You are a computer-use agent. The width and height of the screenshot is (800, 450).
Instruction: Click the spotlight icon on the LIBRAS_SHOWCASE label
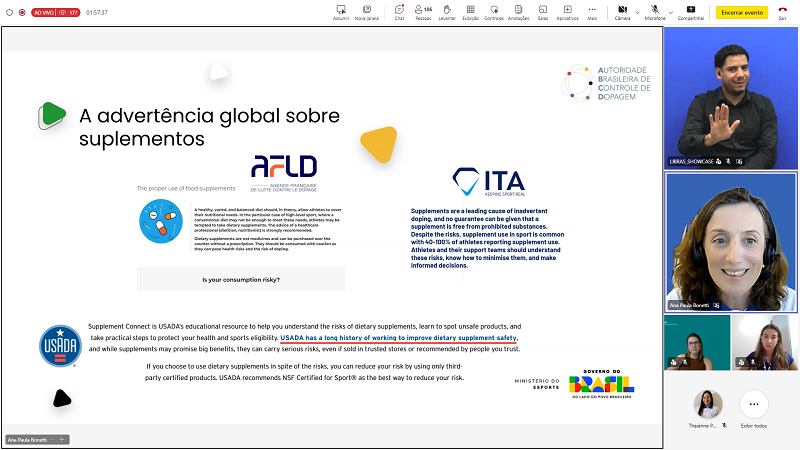pyautogui.click(x=718, y=161)
